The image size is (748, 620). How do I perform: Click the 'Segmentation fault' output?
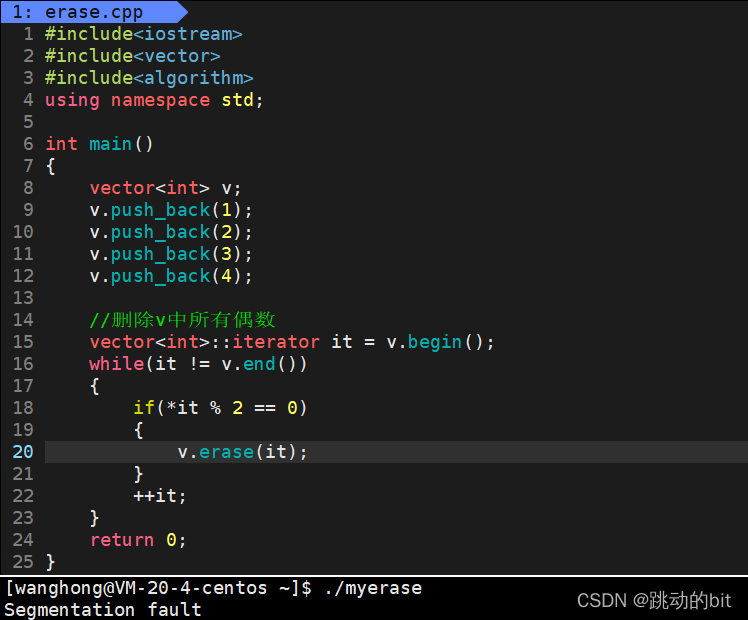pyautogui.click(x=103, y=610)
